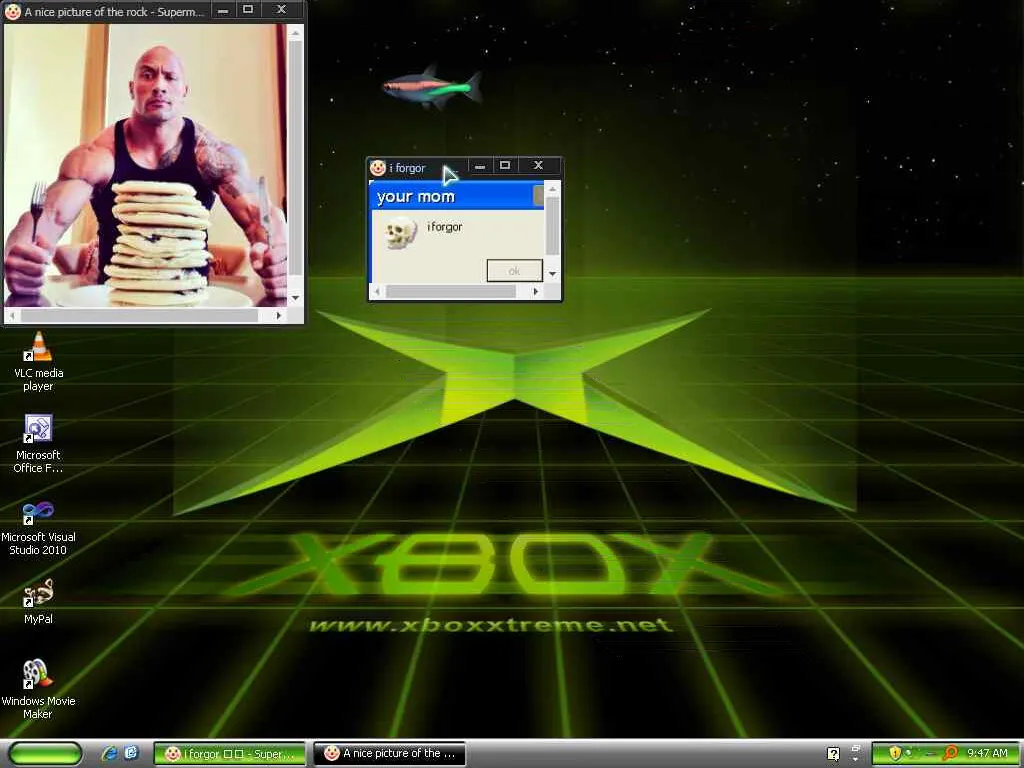Click scroll down arrow in rock picture window
The height and width of the screenshot is (768, 1024).
295,298
